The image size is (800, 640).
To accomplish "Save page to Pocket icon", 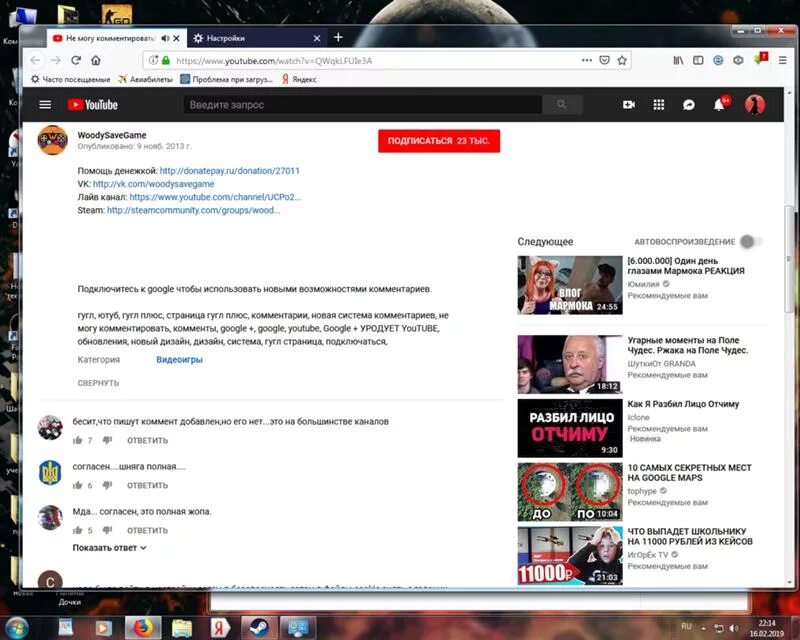I will pos(605,60).
